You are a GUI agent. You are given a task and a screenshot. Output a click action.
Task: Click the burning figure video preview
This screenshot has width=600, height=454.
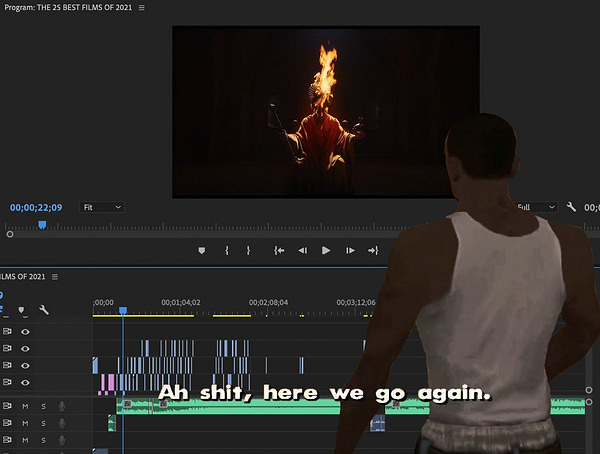[326, 112]
